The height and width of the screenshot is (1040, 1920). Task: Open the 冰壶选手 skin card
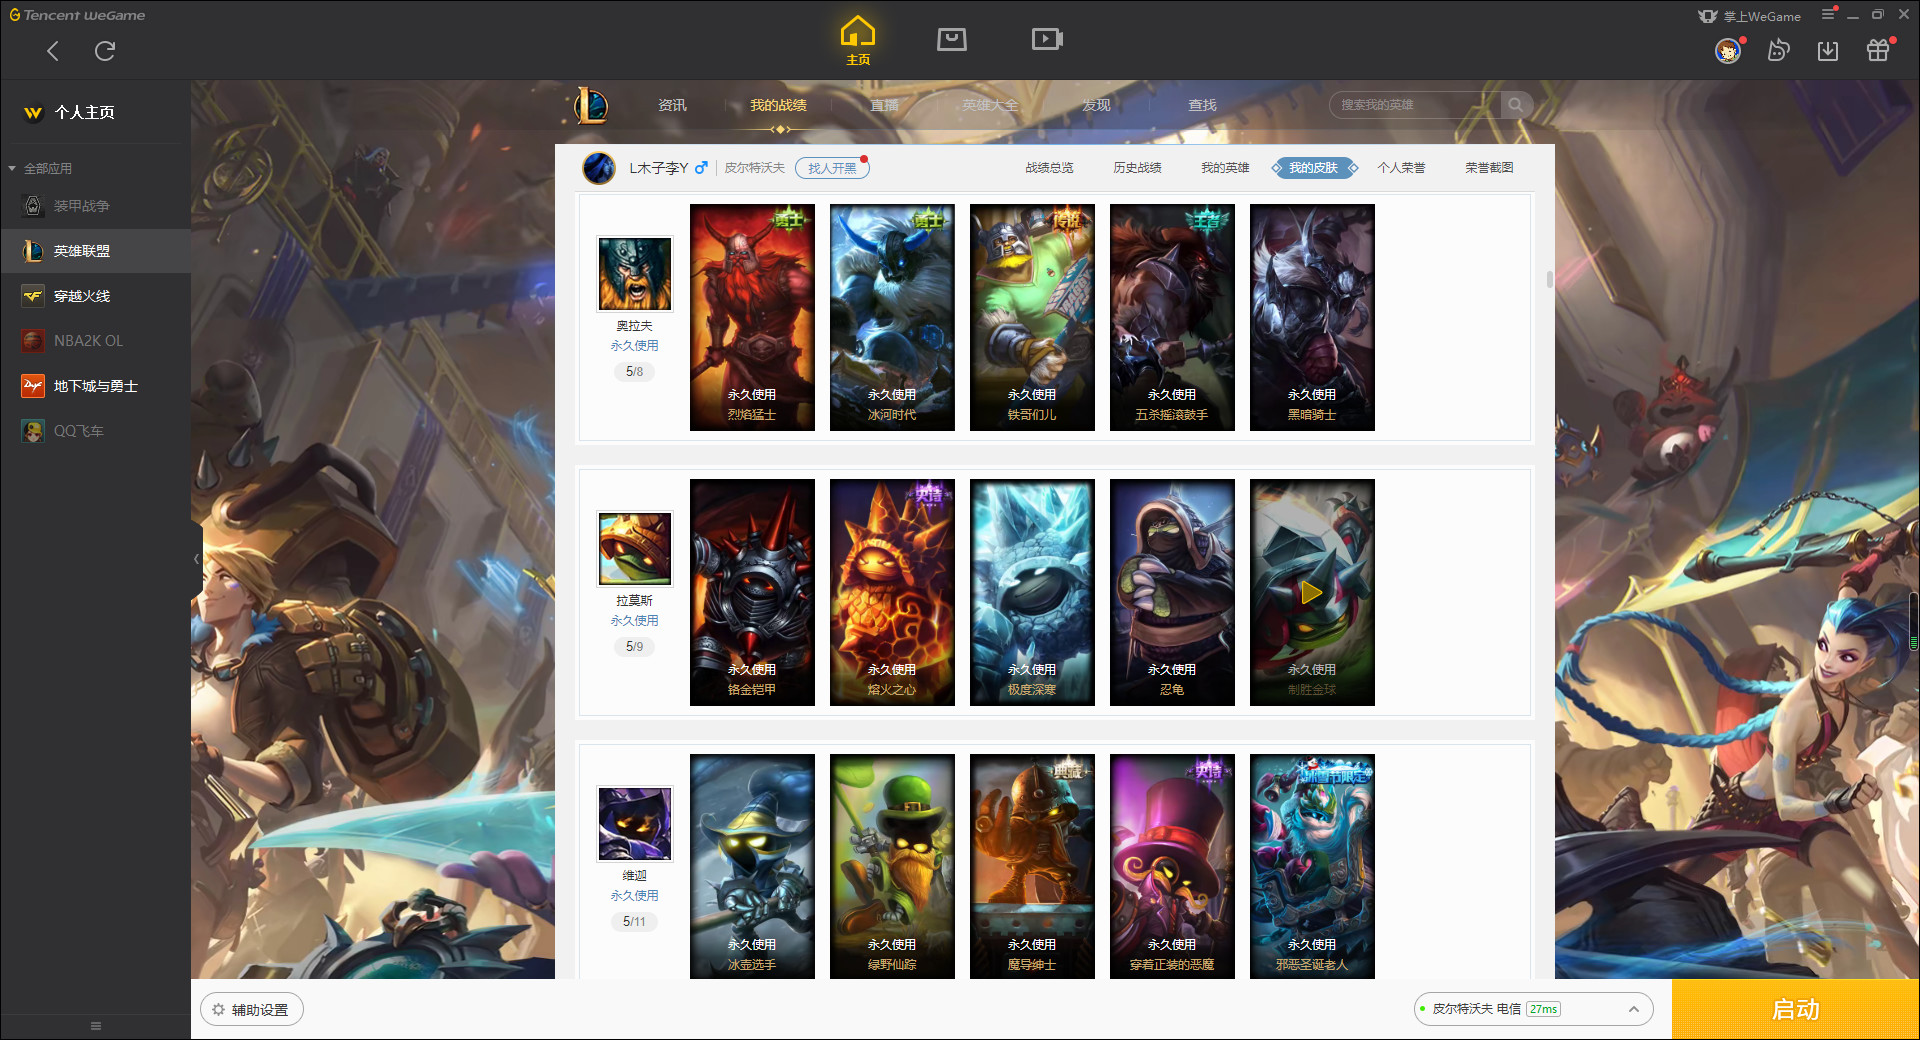(x=752, y=866)
